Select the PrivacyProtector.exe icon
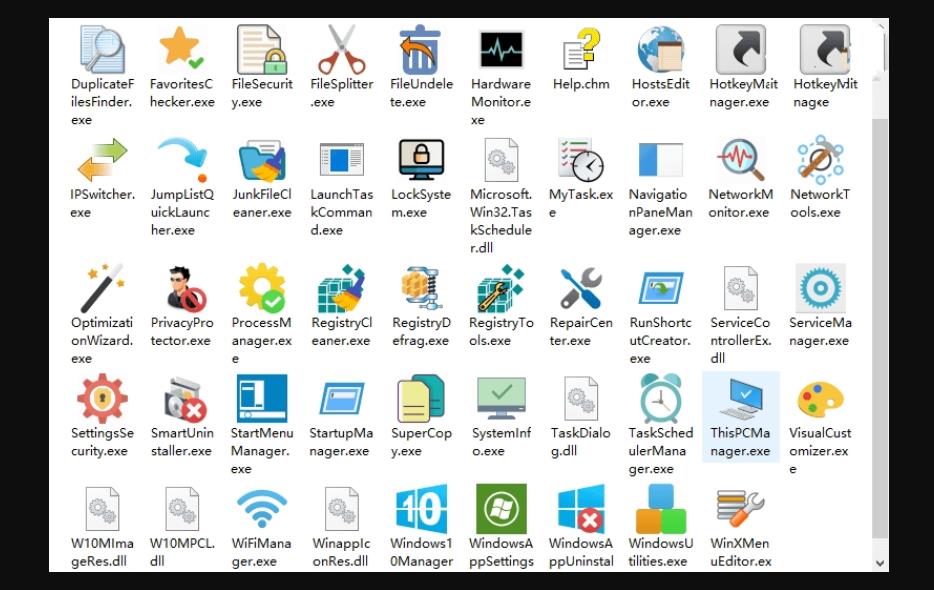Viewport: 934px width, 590px height. pyautogui.click(x=182, y=289)
